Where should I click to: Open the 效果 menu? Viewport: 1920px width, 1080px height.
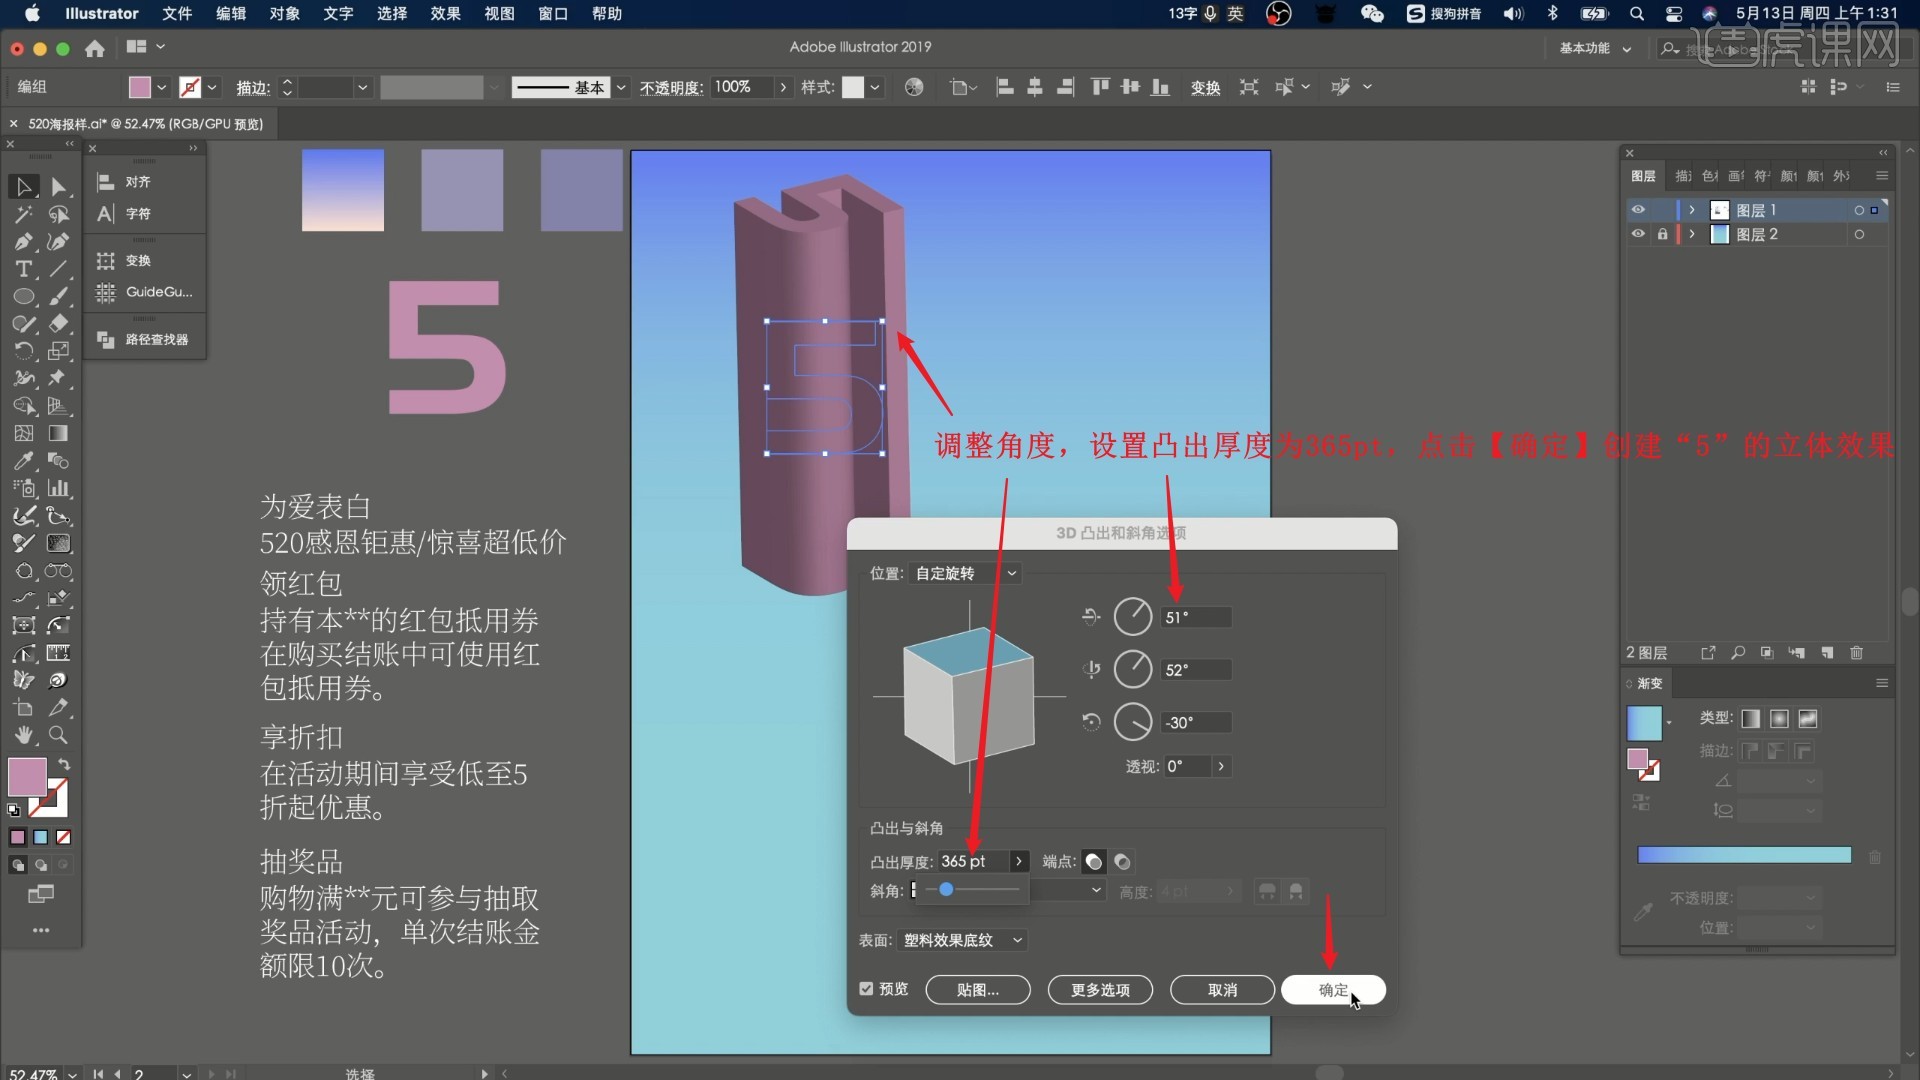[445, 13]
